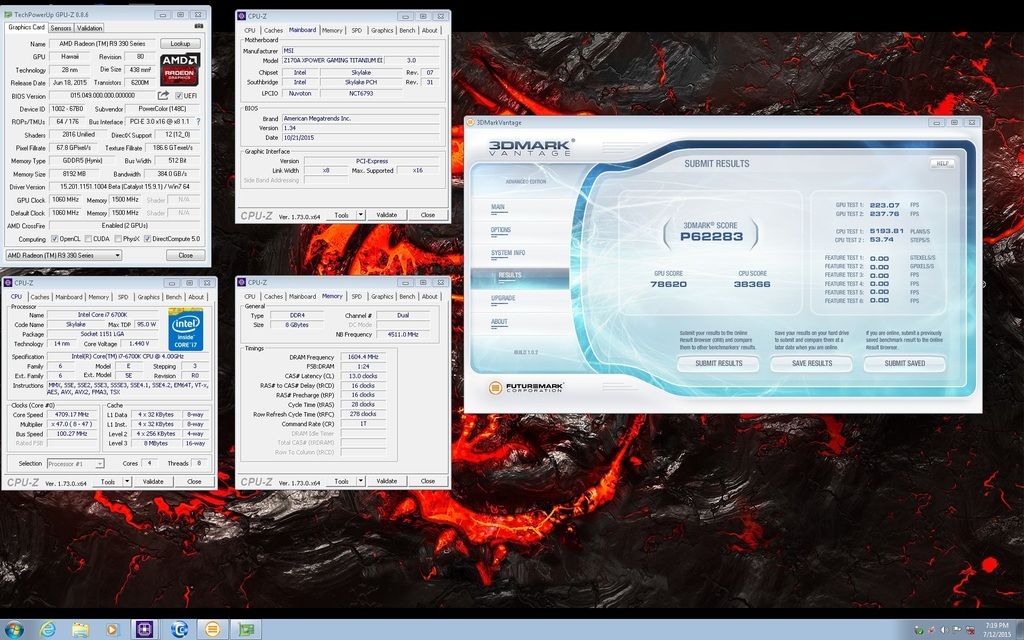Image resolution: width=1024 pixels, height=640 pixels.
Task: Click the green GPU-Z taskbar icon
Action: tap(246, 630)
